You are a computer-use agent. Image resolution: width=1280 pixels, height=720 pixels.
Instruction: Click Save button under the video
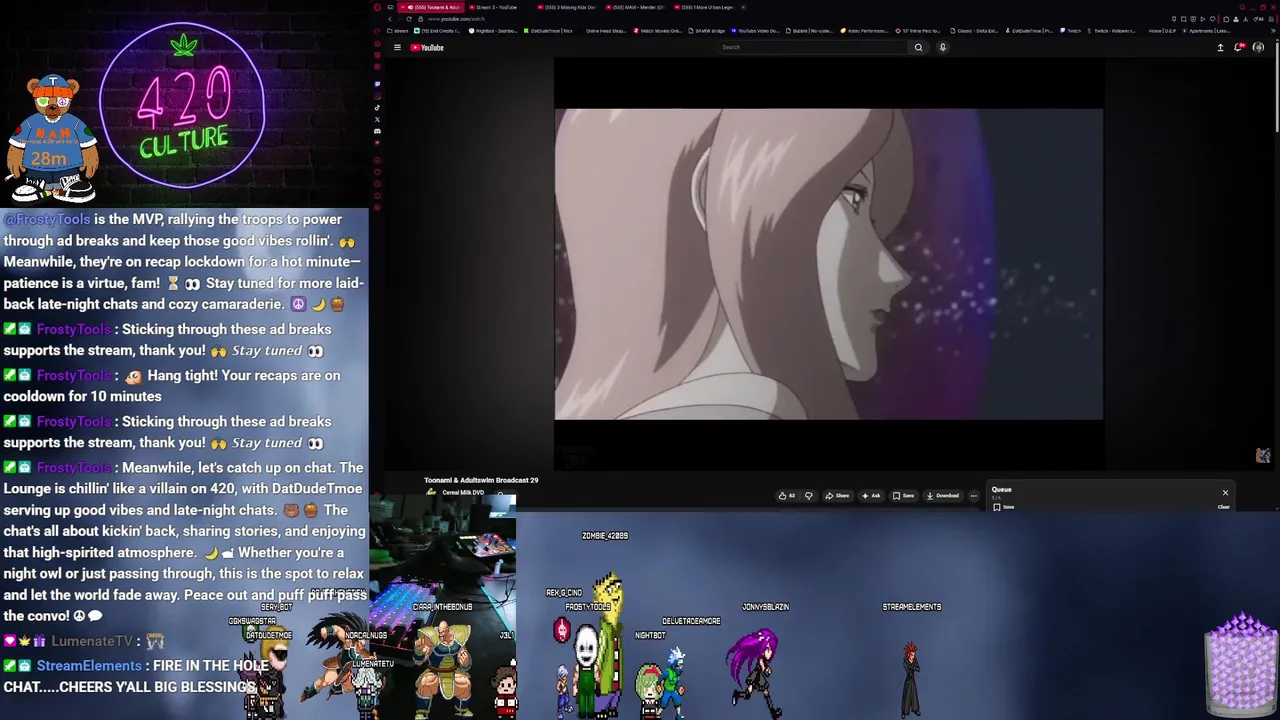click(903, 495)
